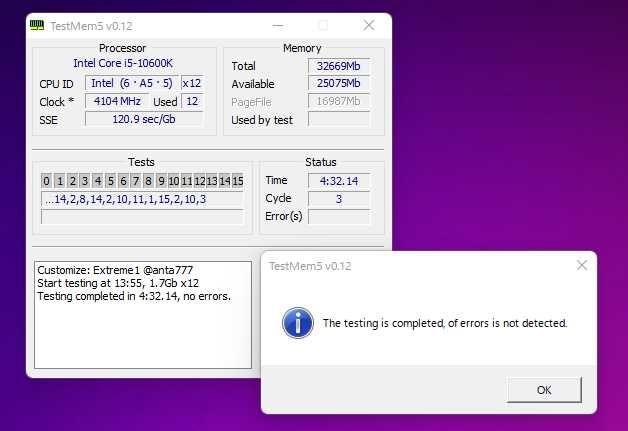Select test box number 11
The image size is (628, 431).
[187, 181]
